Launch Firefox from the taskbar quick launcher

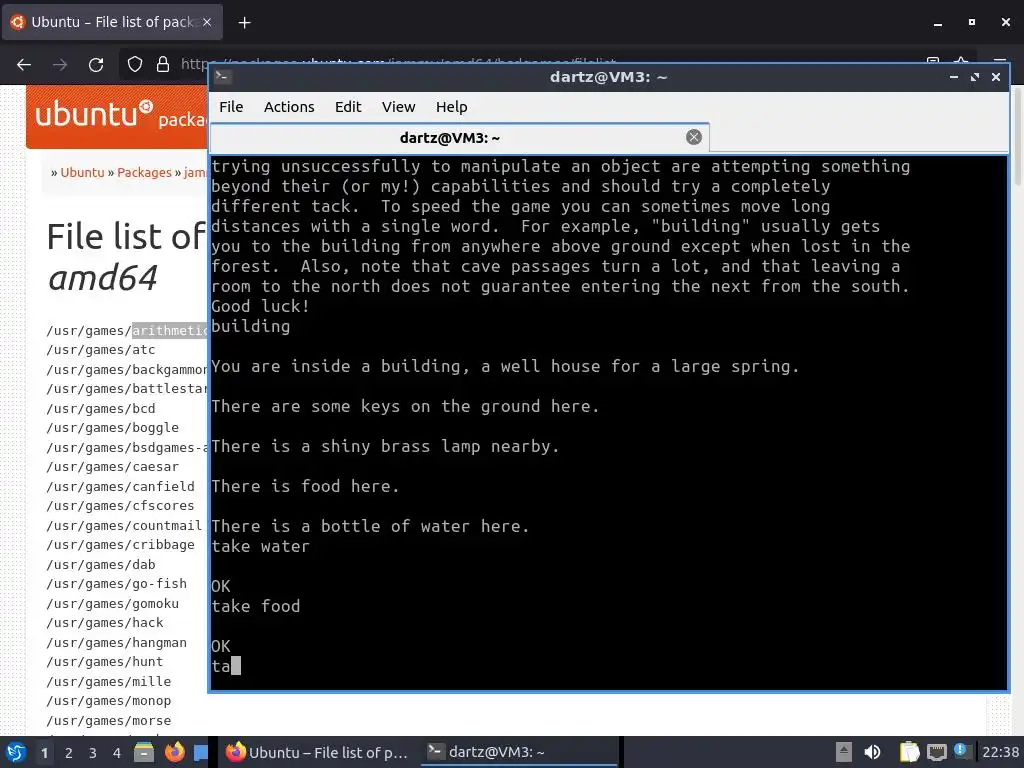(174, 752)
